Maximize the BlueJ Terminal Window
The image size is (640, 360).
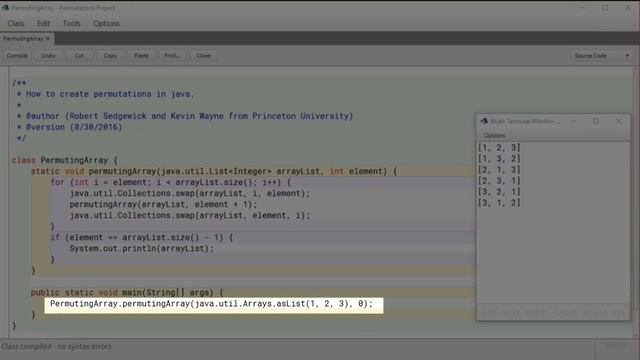click(x=596, y=121)
